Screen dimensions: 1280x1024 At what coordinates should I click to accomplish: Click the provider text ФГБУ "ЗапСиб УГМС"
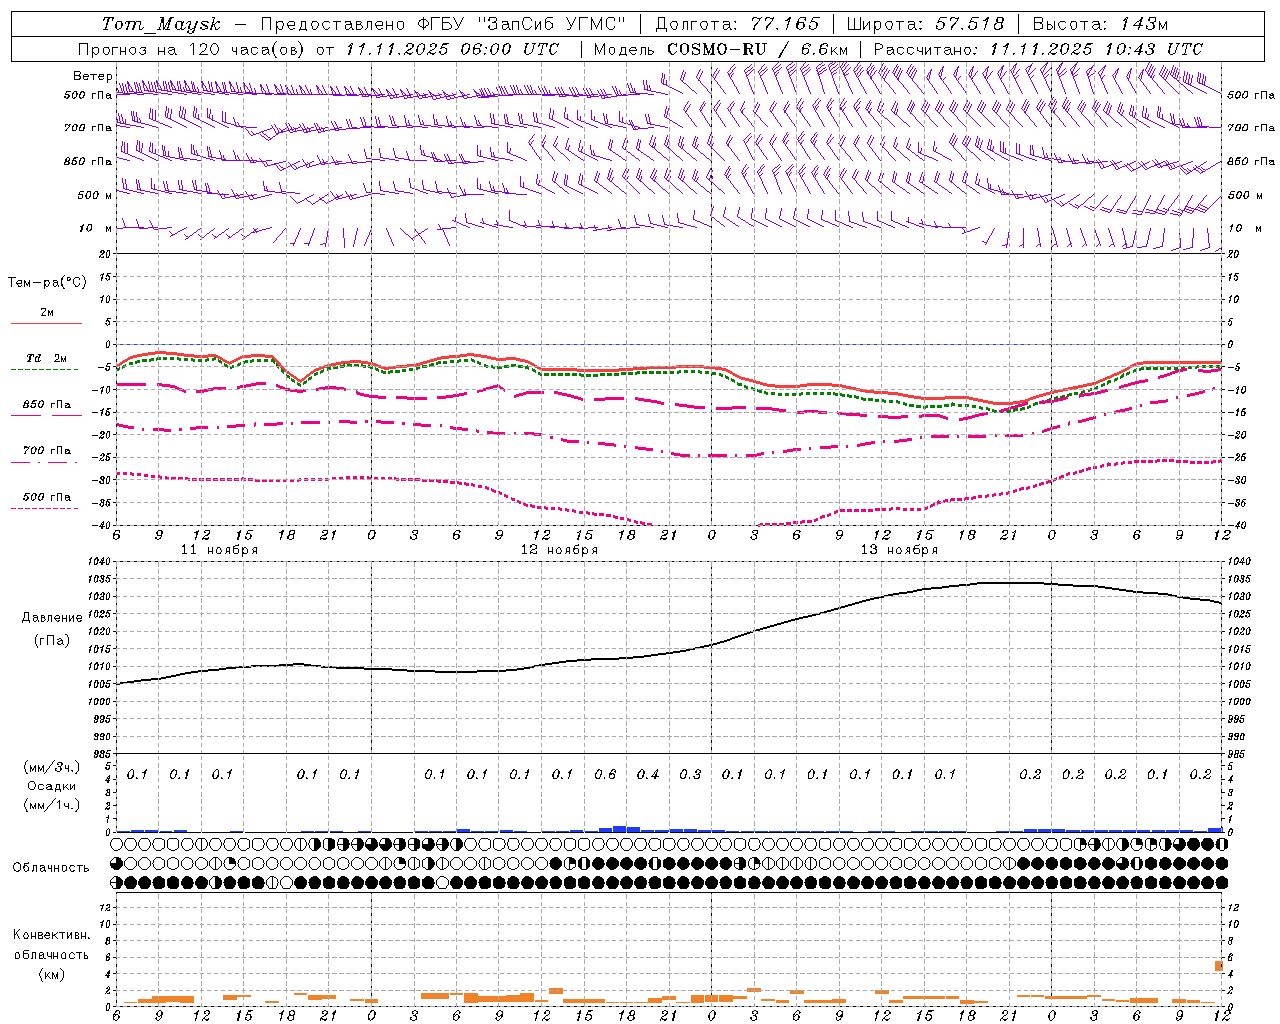click(521, 24)
